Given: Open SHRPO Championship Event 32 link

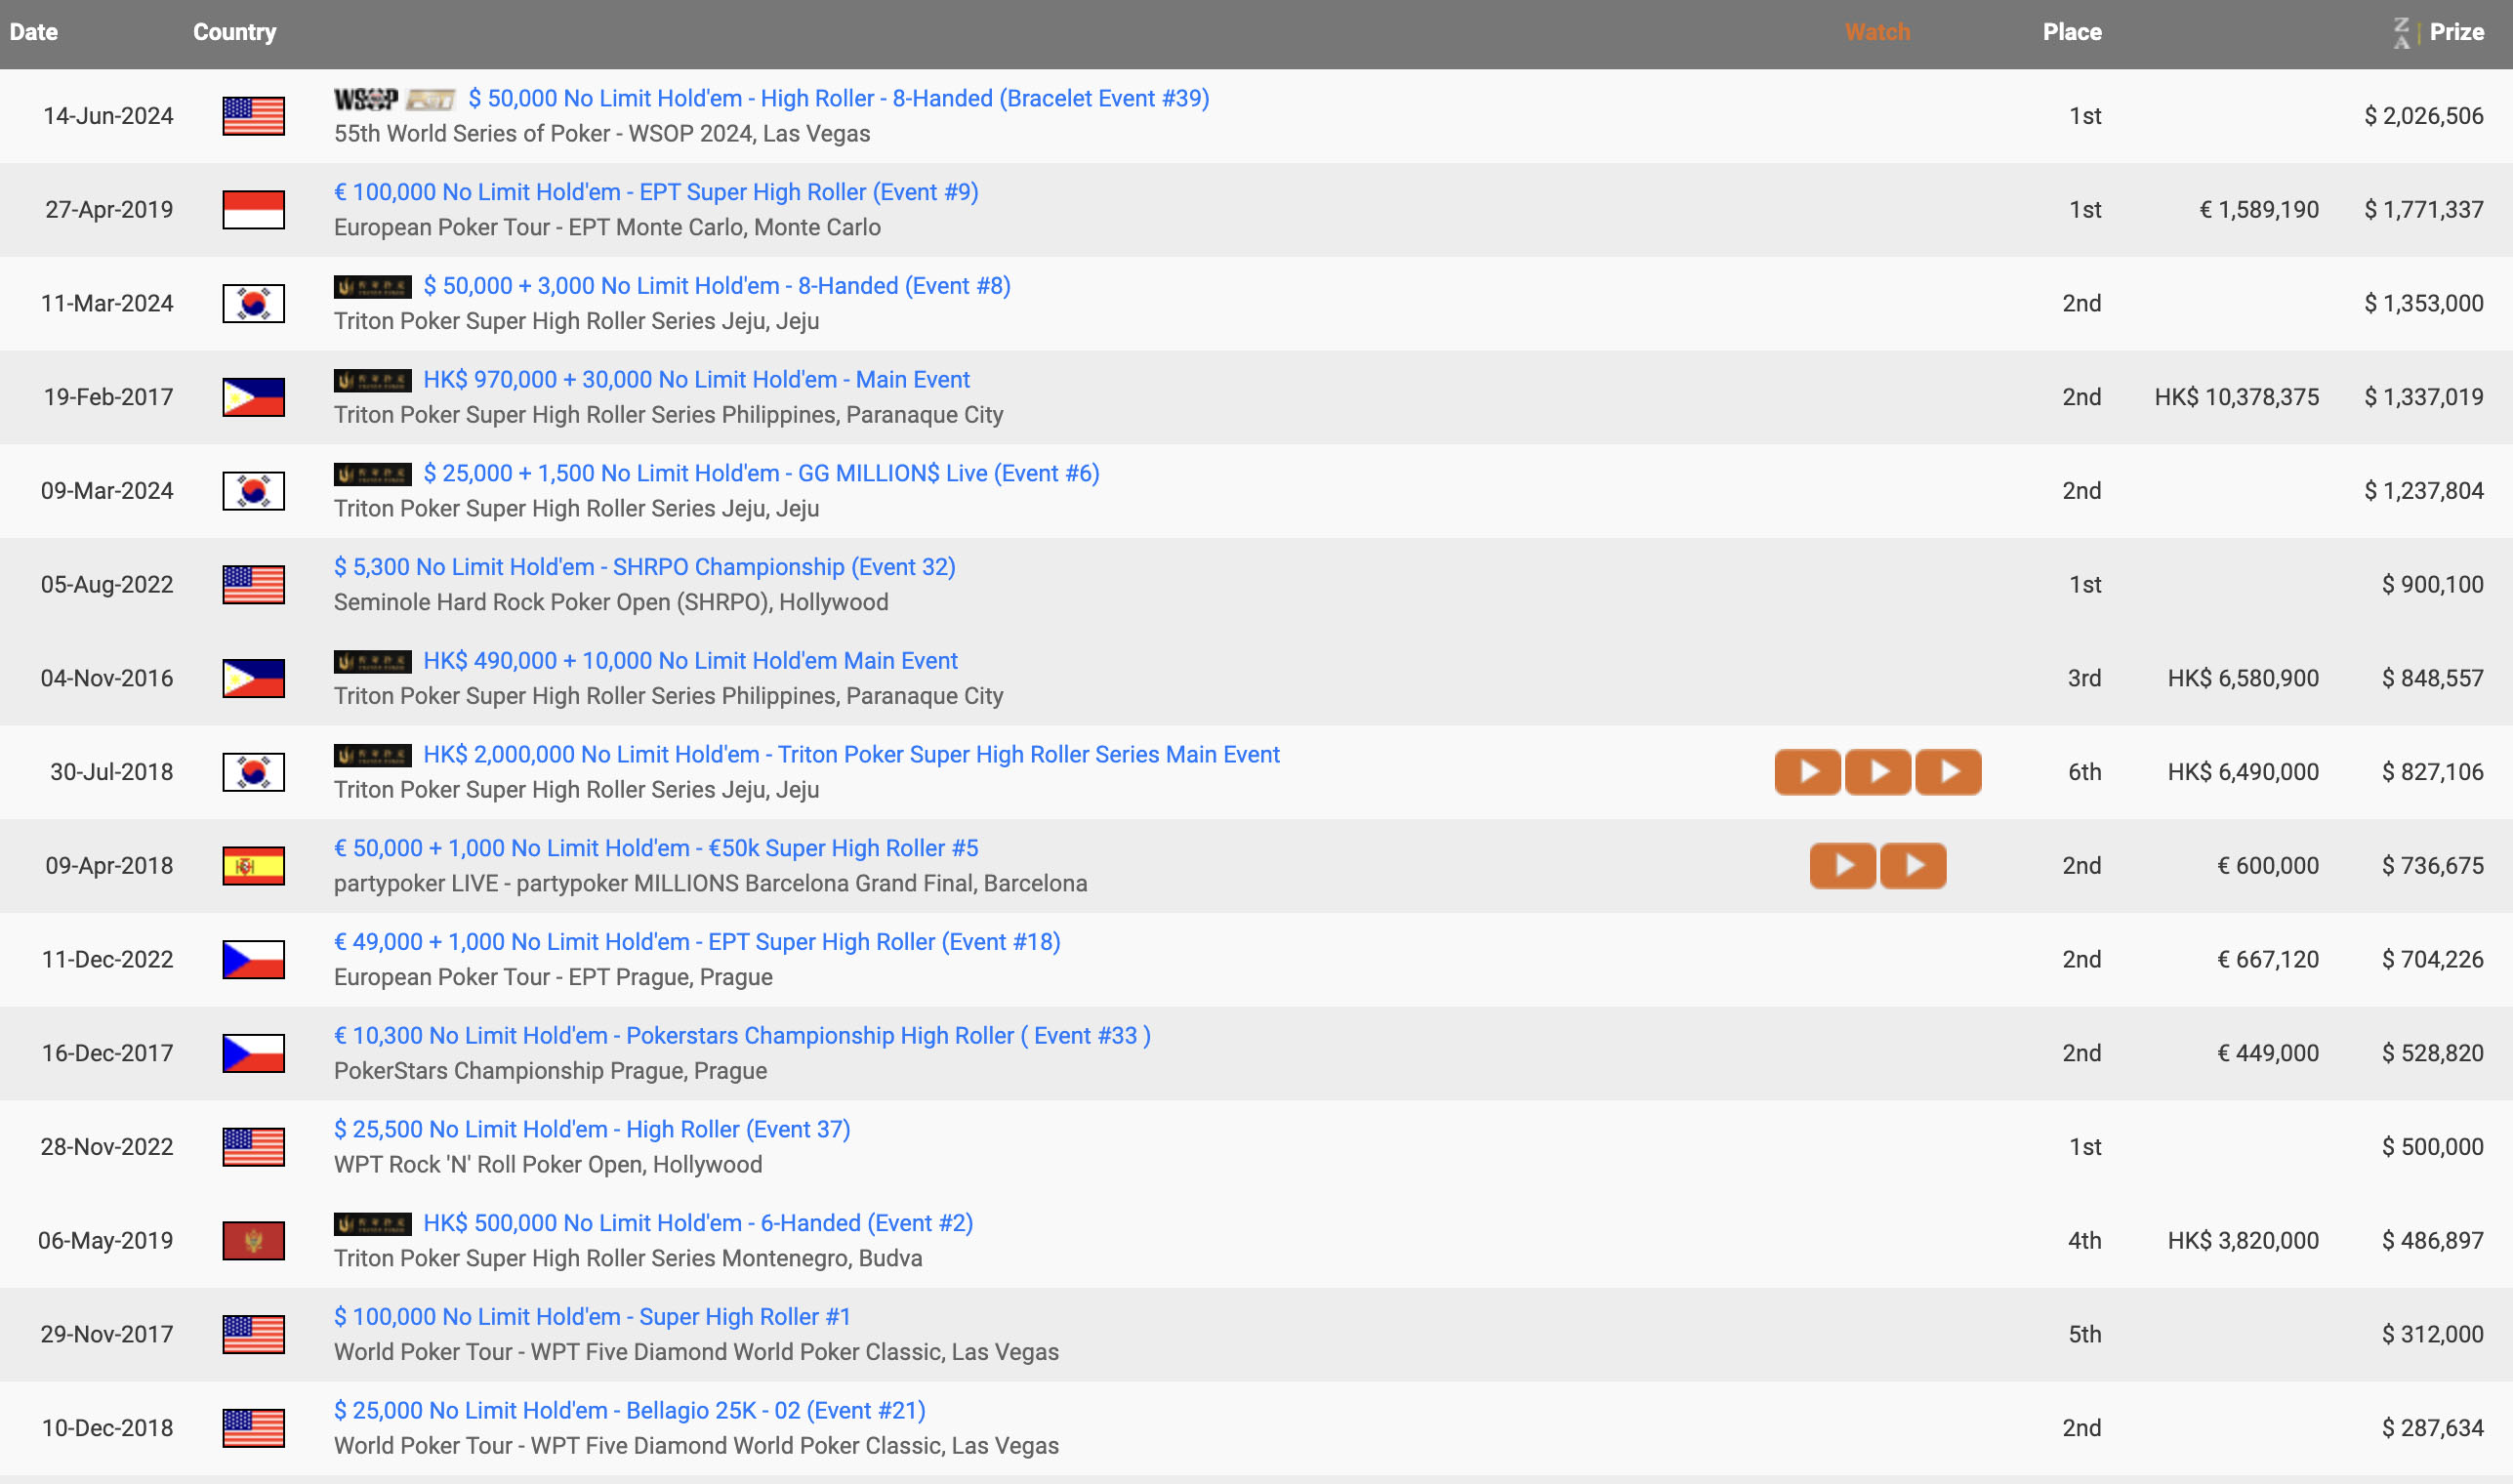Looking at the screenshot, I should [644, 567].
